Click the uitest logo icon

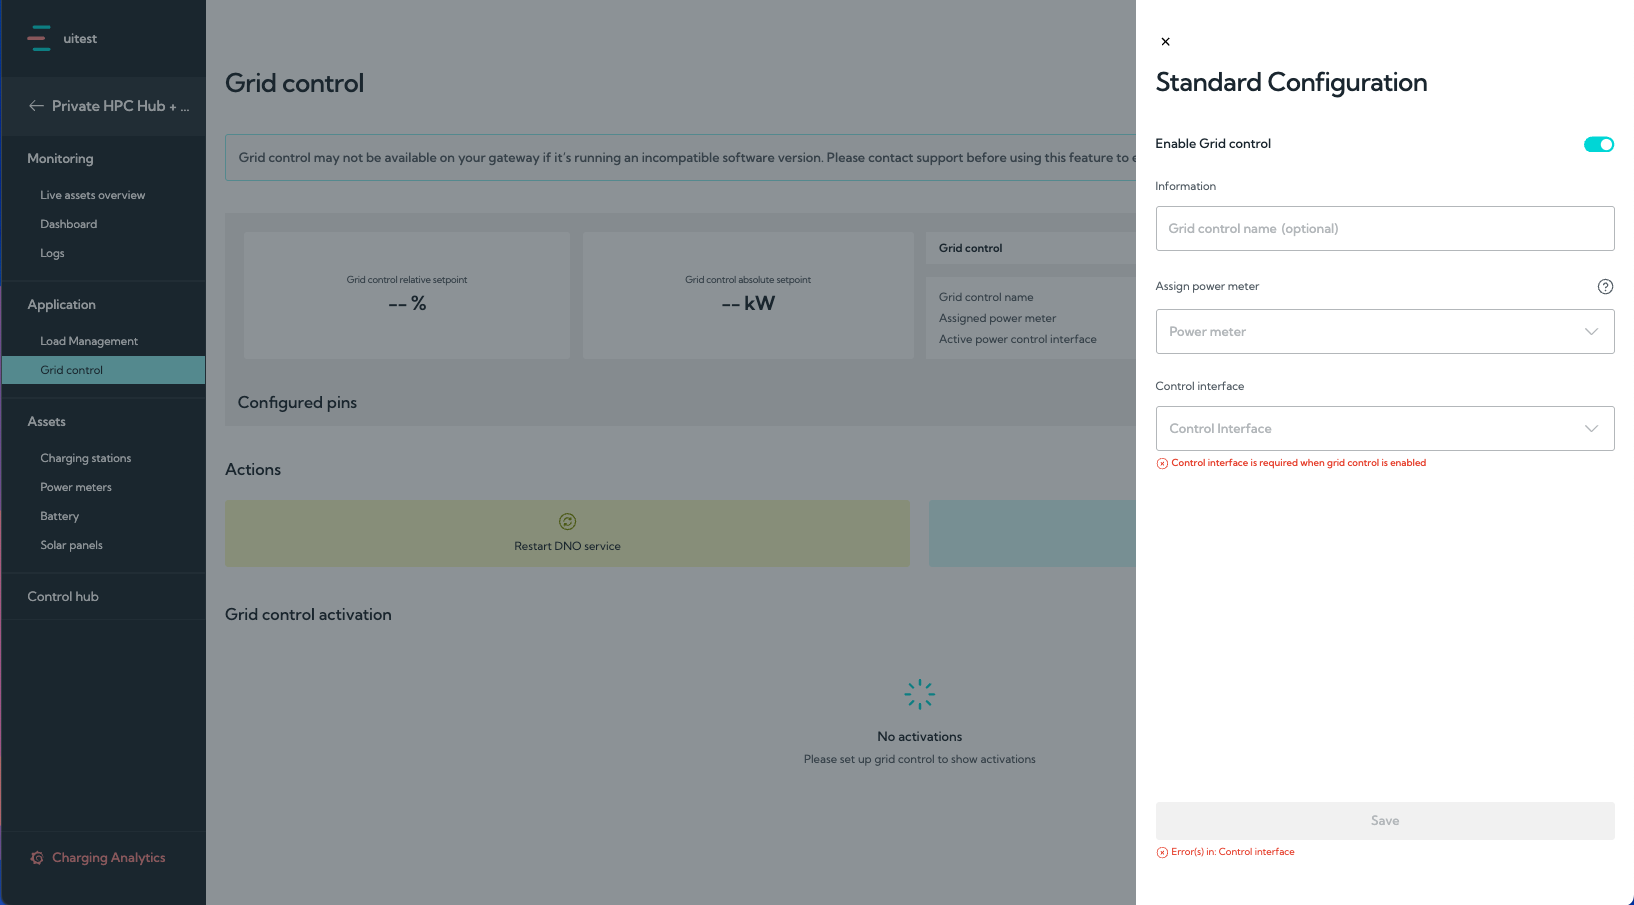(x=39, y=38)
